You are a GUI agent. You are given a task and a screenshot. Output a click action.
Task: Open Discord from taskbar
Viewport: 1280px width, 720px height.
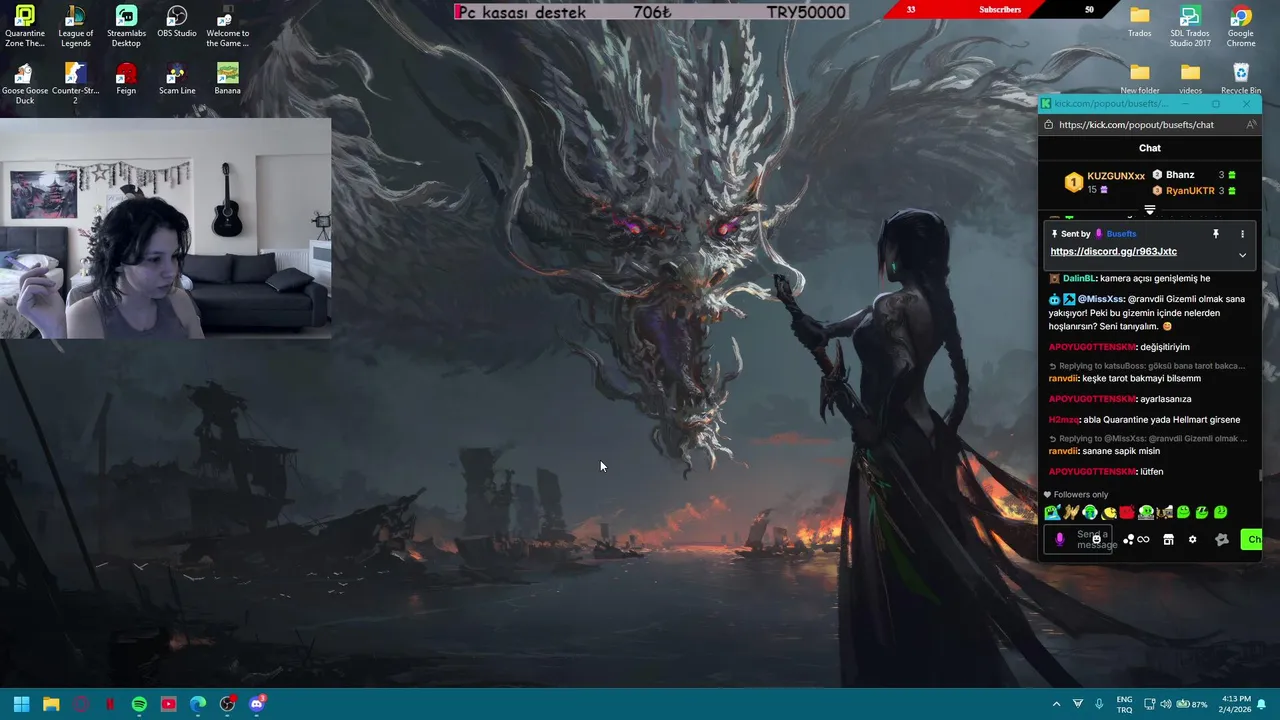pyautogui.click(x=257, y=704)
